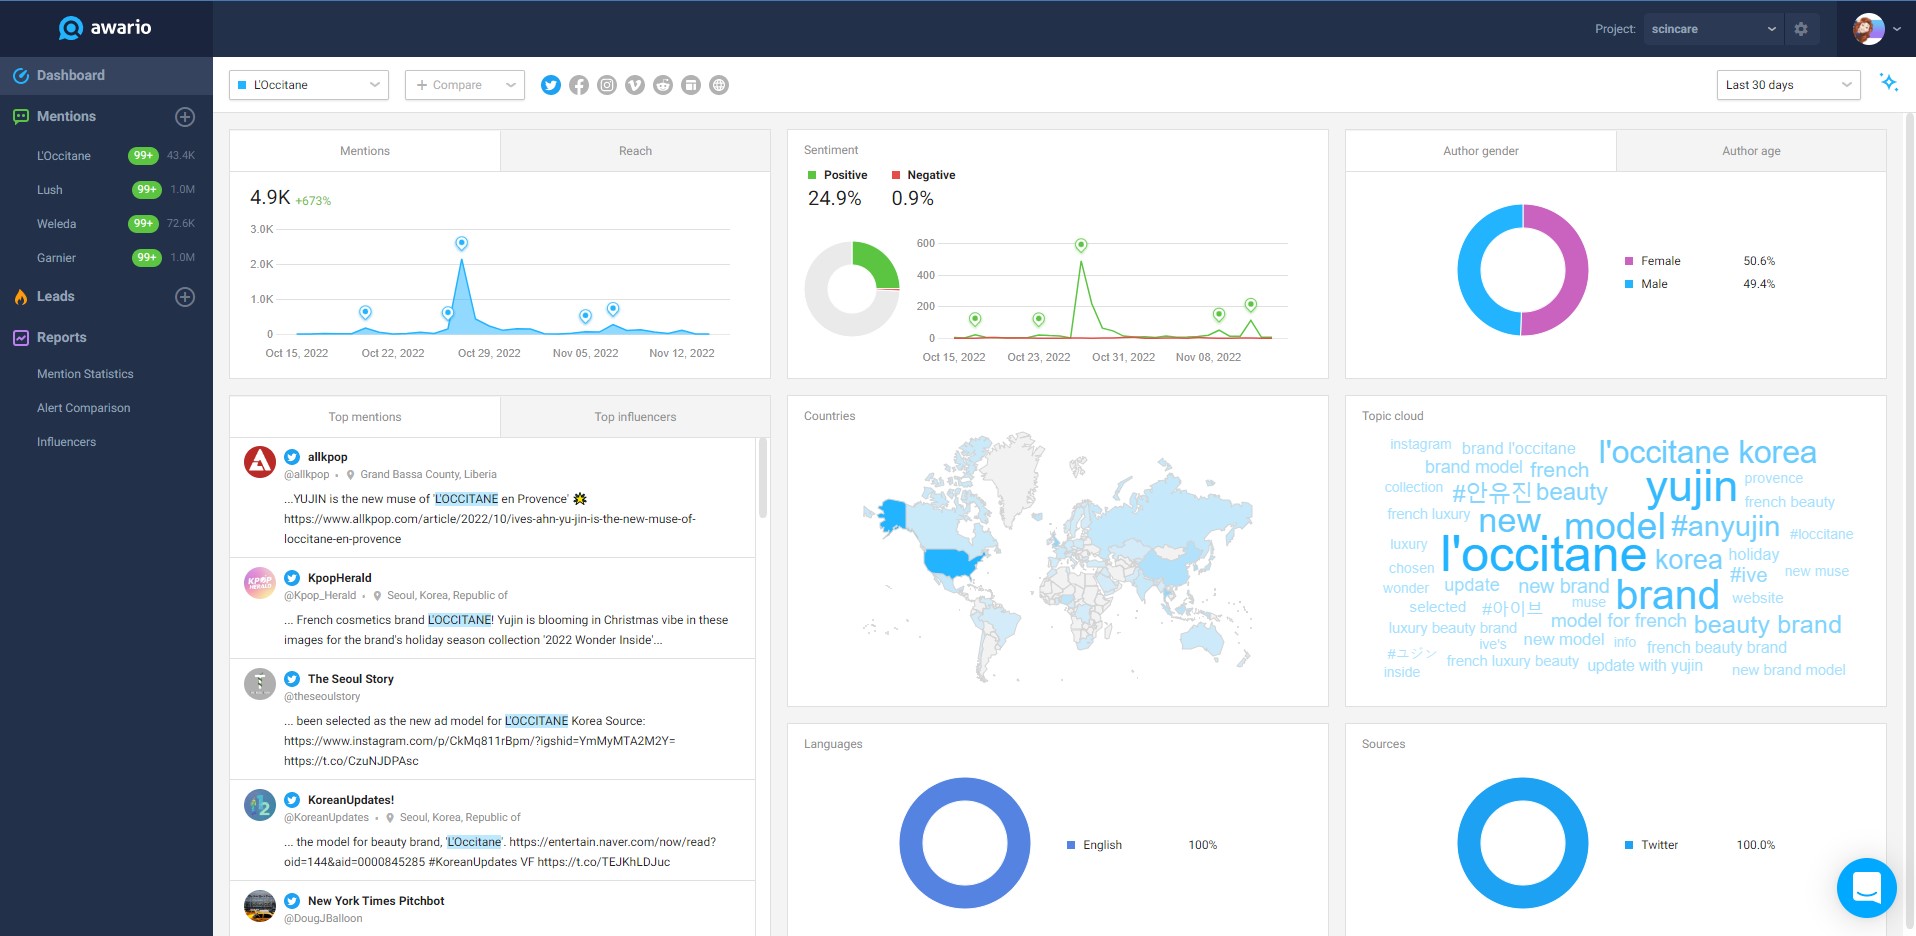Image resolution: width=1916 pixels, height=936 pixels.
Task: Toggle the Instagram source filter icon
Action: coord(607,85)
